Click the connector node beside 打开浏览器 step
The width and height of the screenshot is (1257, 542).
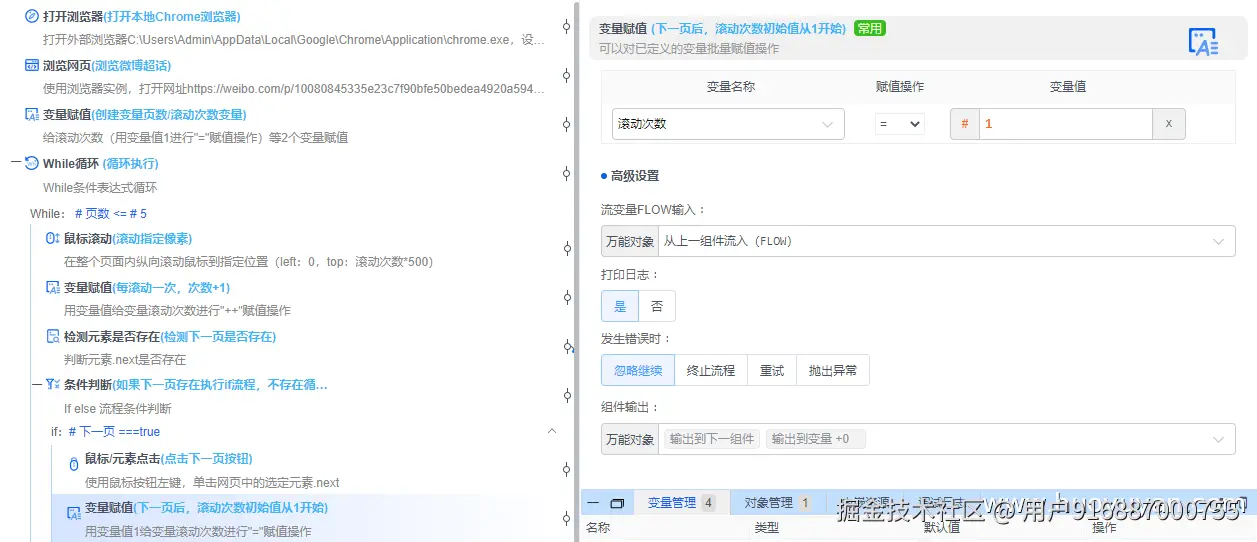(x=567, y=26)
